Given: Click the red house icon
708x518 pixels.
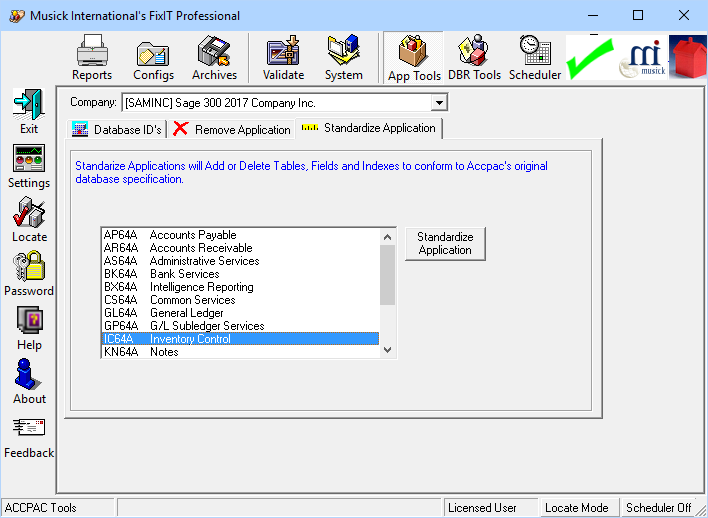Looking at the screenshot, I should [x=688, y=58].
